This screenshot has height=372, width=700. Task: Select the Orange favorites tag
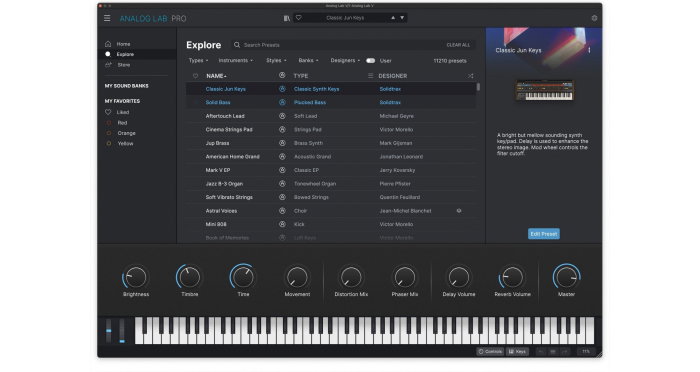coord(126,133)
